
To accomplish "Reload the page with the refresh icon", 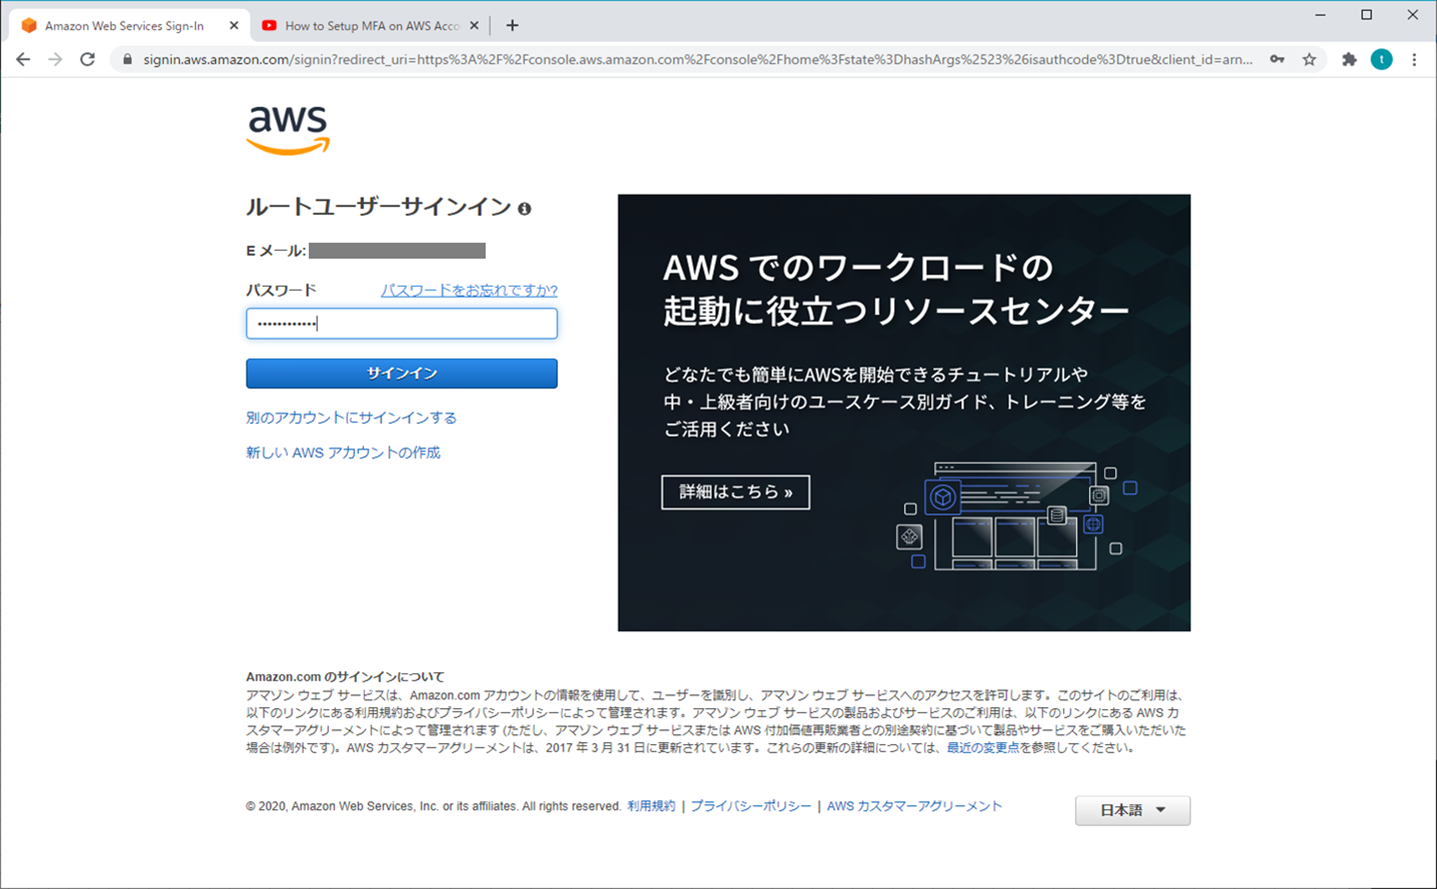I will click(x=88, y=60).
